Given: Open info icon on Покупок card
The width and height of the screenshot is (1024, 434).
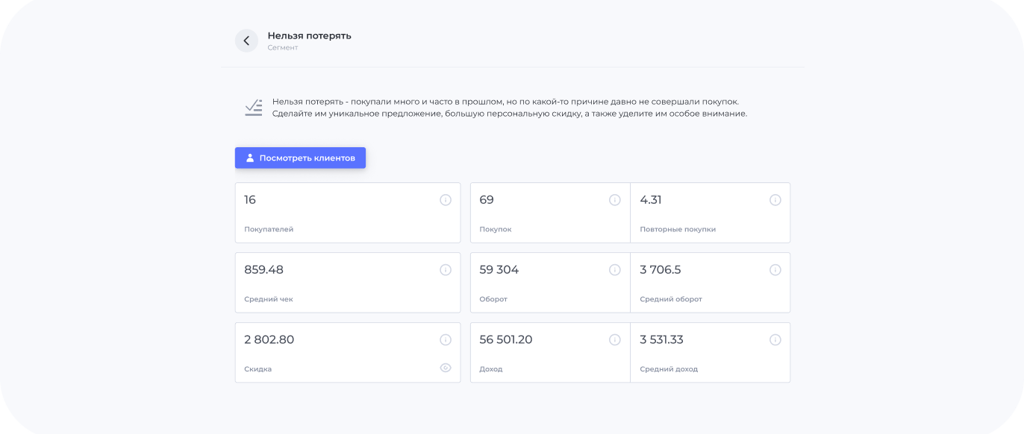Looking at the screenshot, I should [615, 200].
